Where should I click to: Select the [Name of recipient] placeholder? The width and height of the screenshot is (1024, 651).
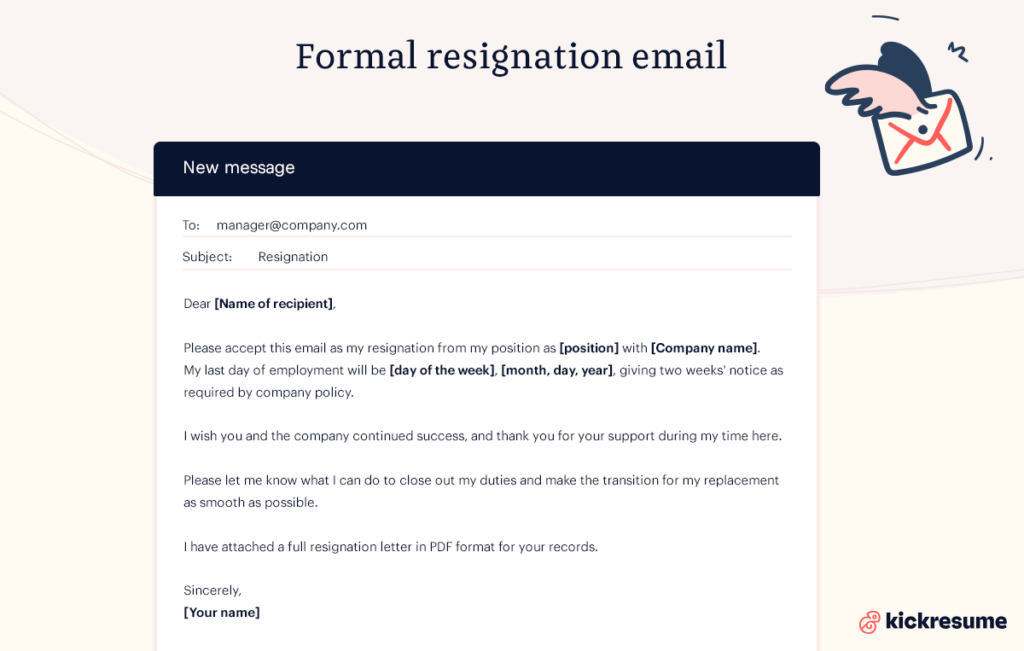pos(274,304)
